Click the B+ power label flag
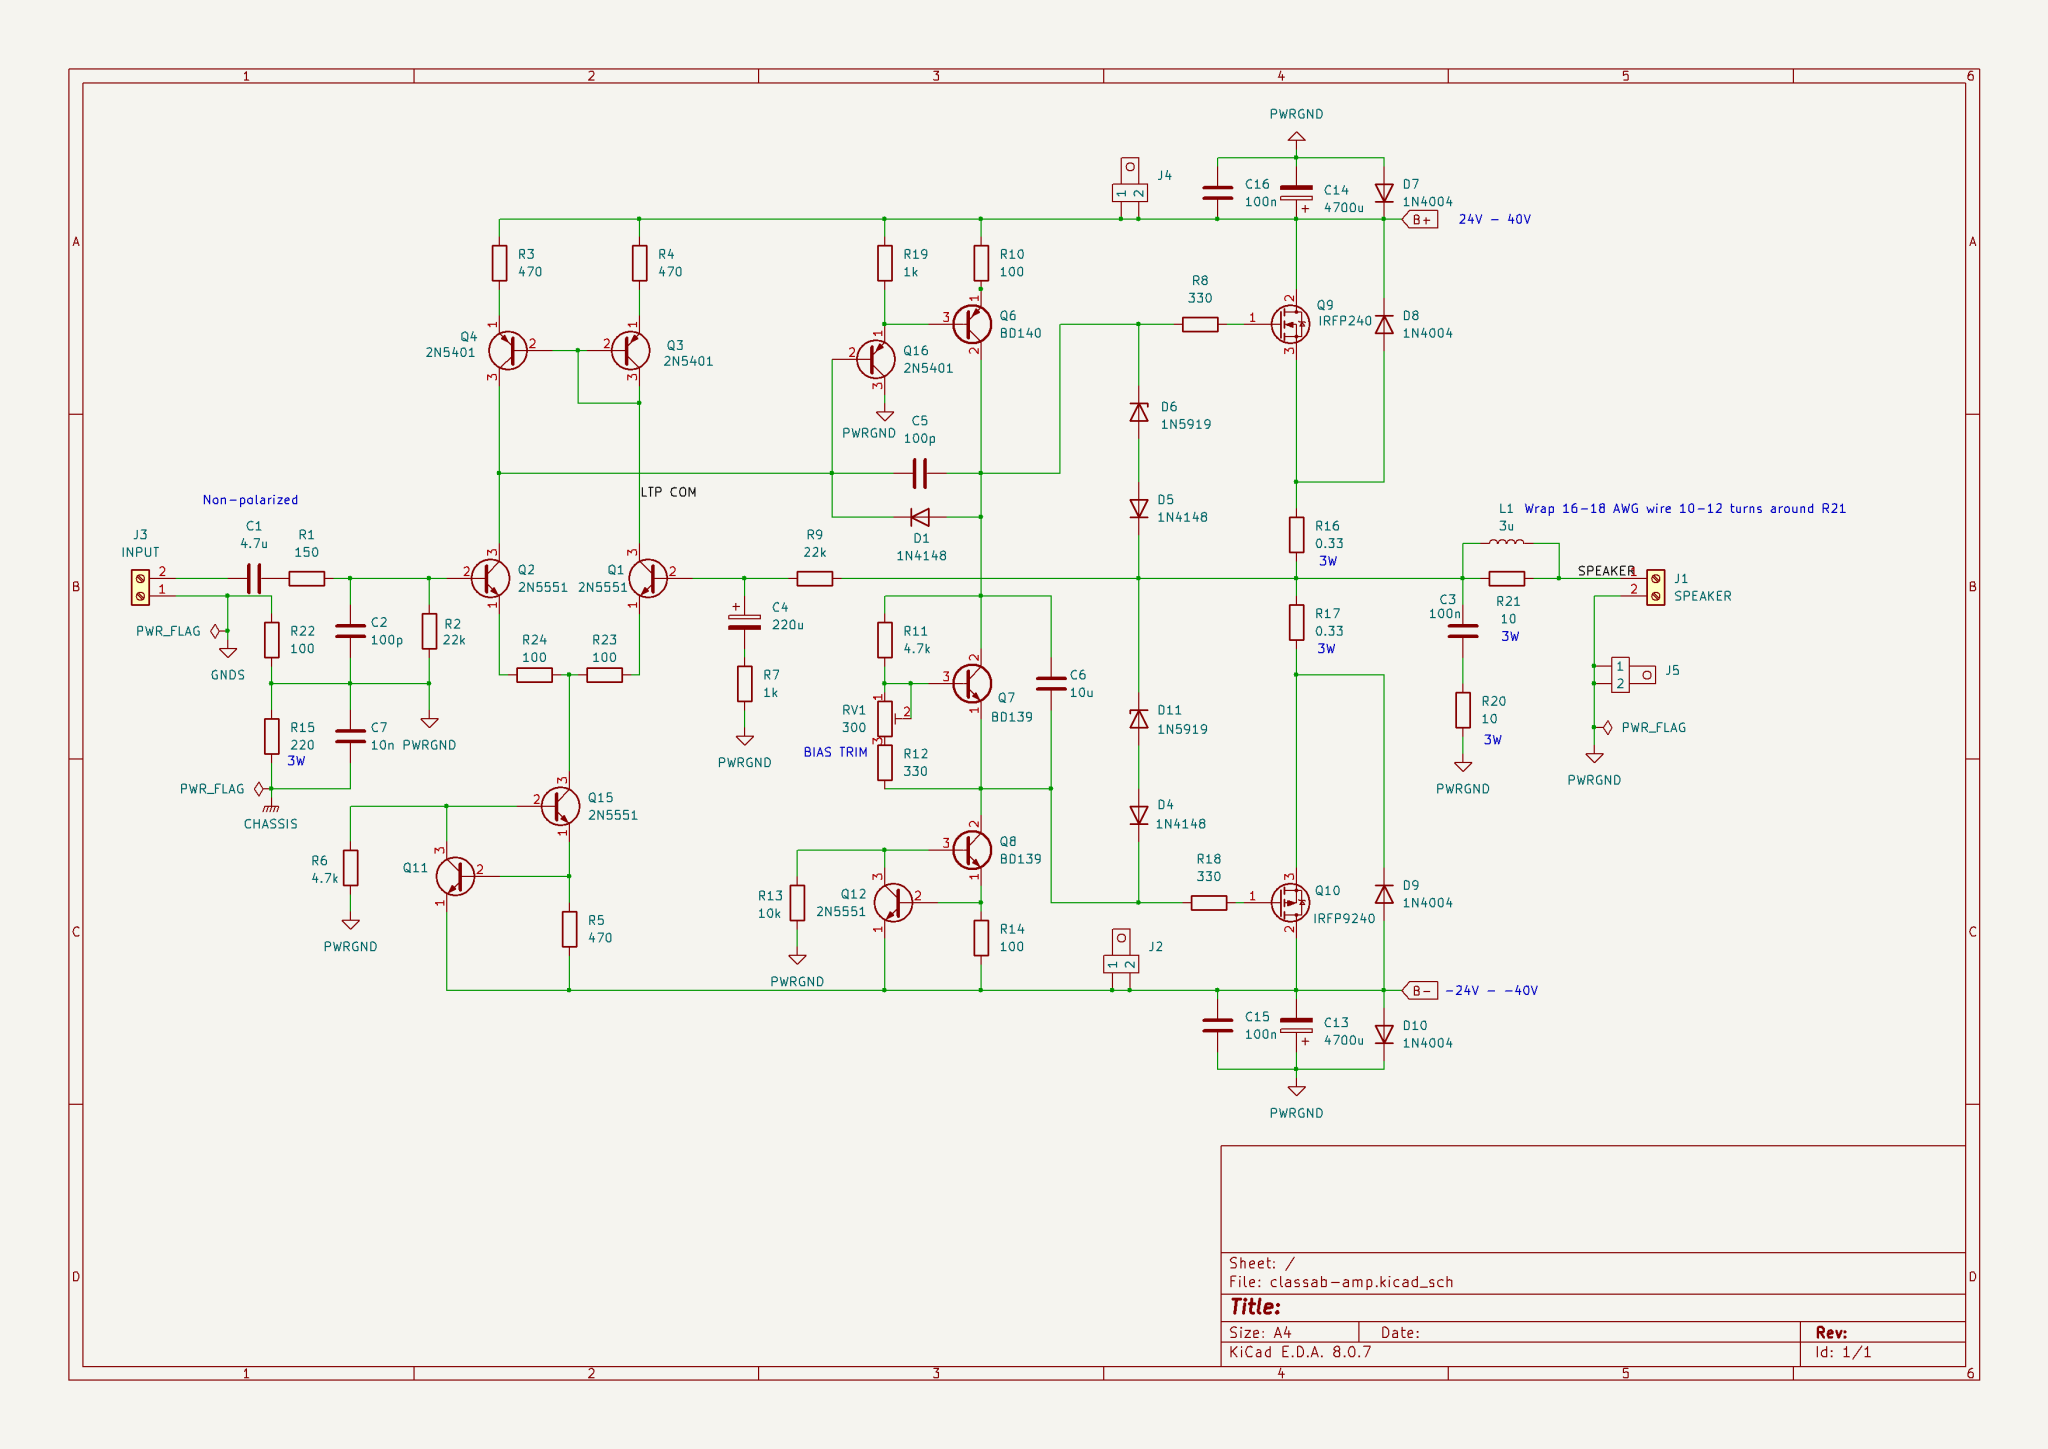 [1420, 220]
